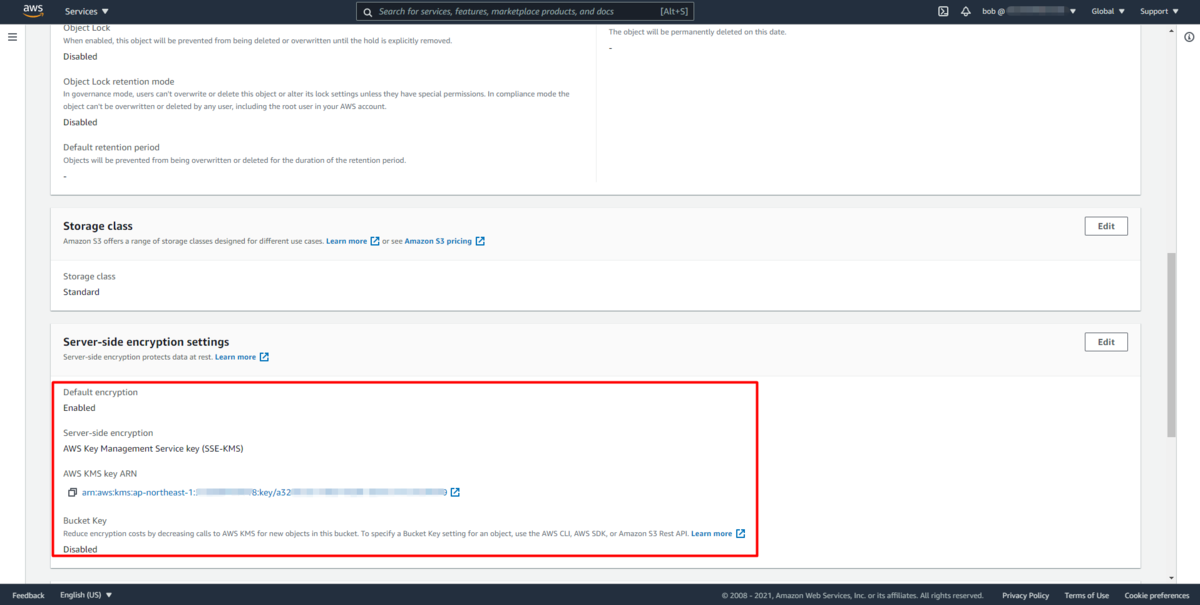This screenshot has height=605, width=1200.
Task: Open the KMS key ARN link
Action: 264,492
